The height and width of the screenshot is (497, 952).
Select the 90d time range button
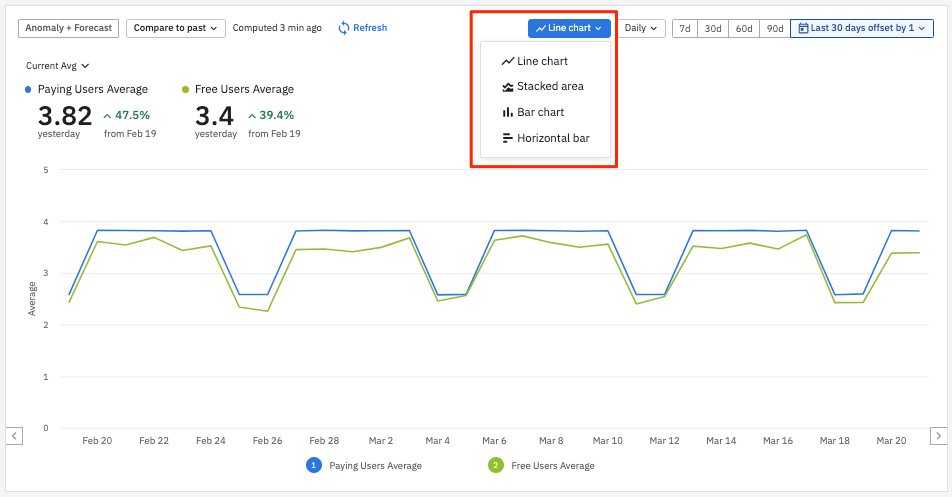775,28
